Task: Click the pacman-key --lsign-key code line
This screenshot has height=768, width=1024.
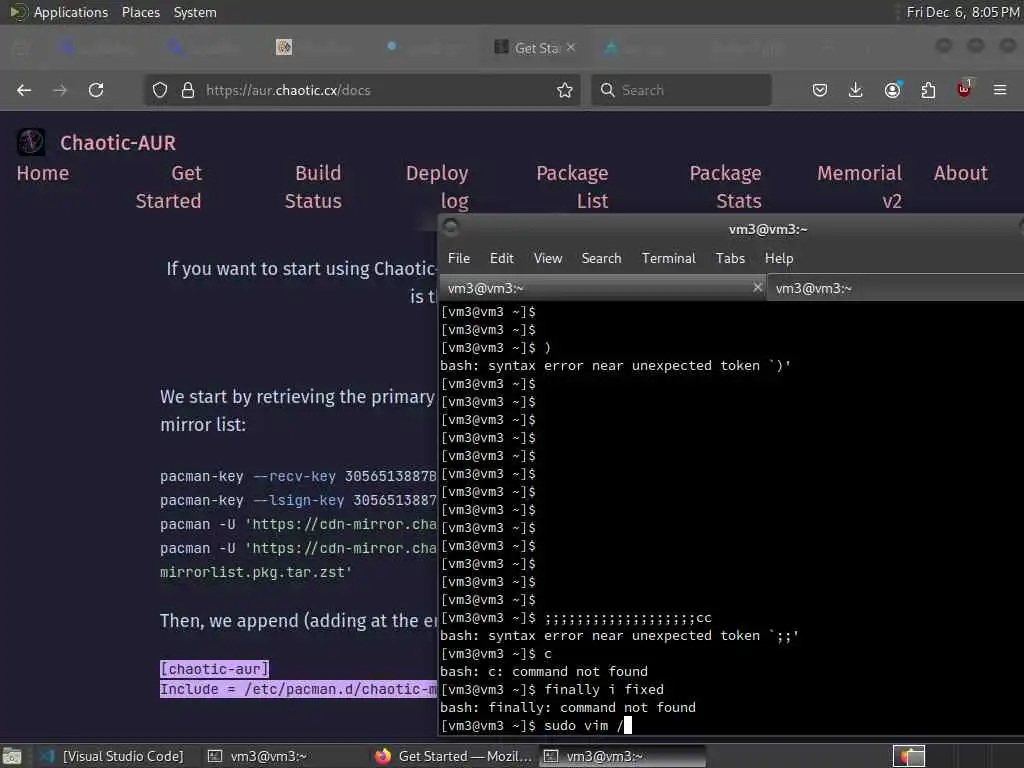Action: 298,500
